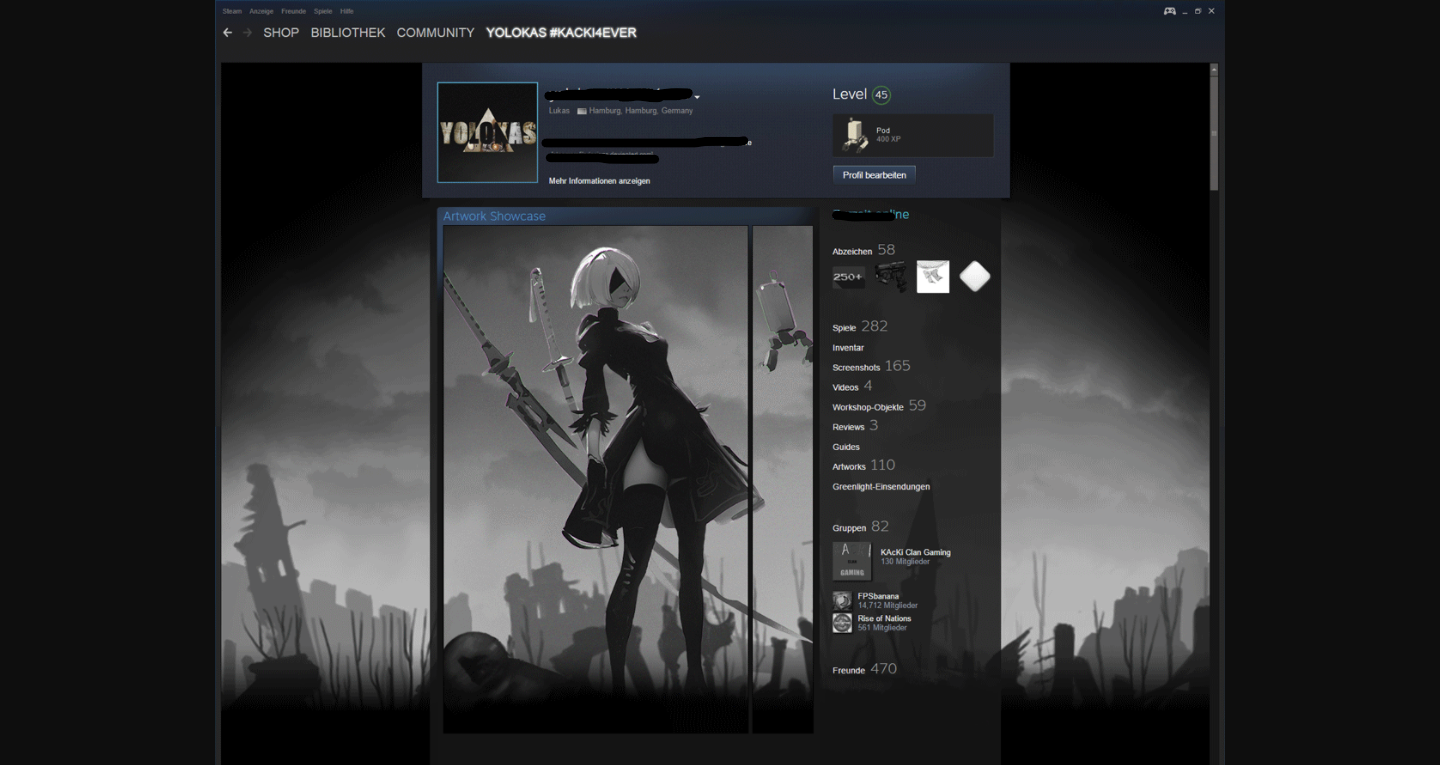Image resolution: width=1440 pixels, height=765 pixels.
Task: Open Reviews 3 link
Action: 855,426
